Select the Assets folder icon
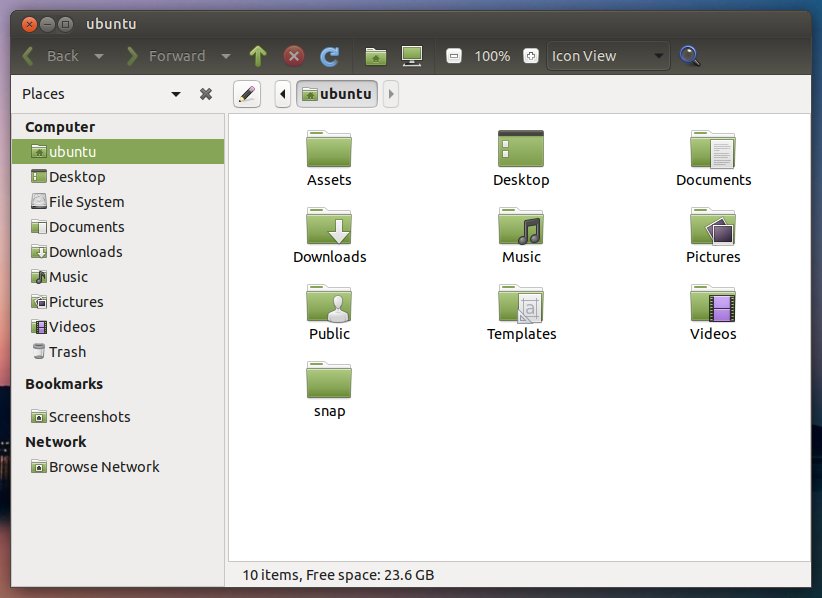 [329, 149]
